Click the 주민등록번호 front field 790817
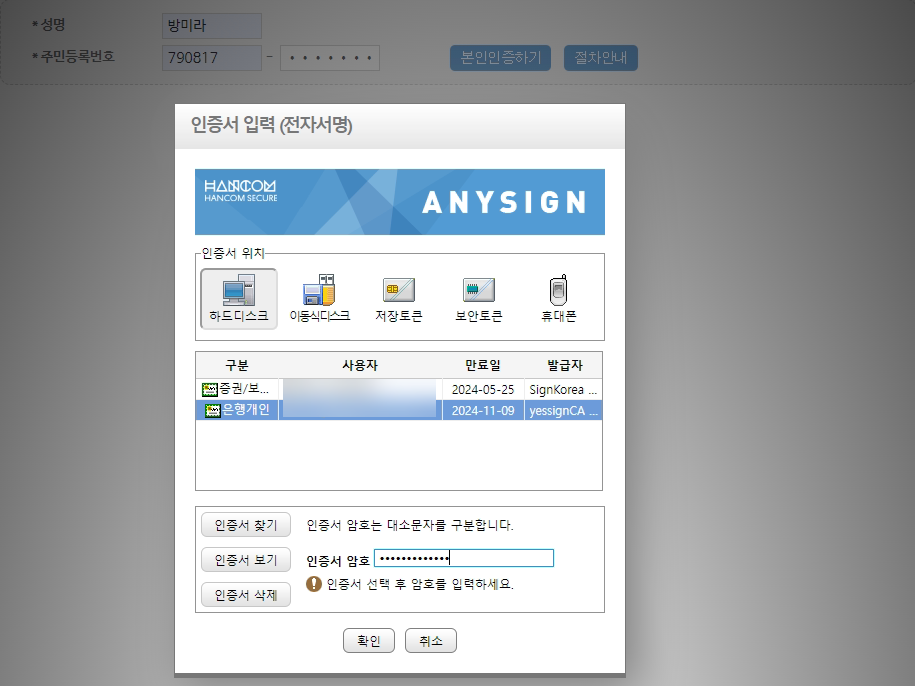The image size is (915, 686). tap(212, 58)
